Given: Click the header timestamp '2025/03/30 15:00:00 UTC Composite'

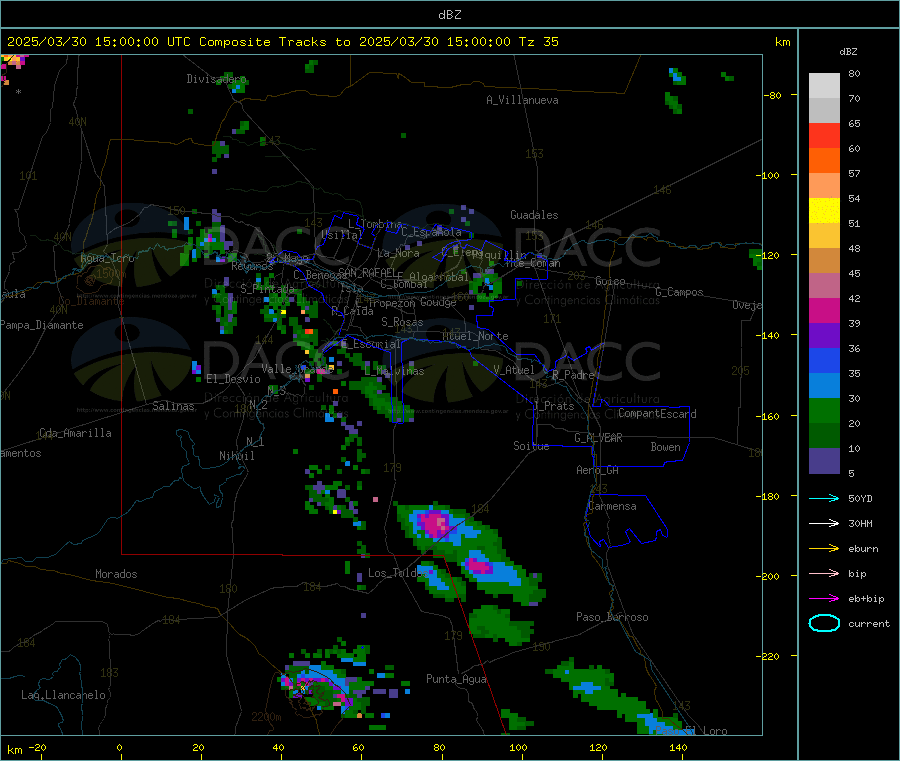Looking at the screenshot, I should point(138,42).
